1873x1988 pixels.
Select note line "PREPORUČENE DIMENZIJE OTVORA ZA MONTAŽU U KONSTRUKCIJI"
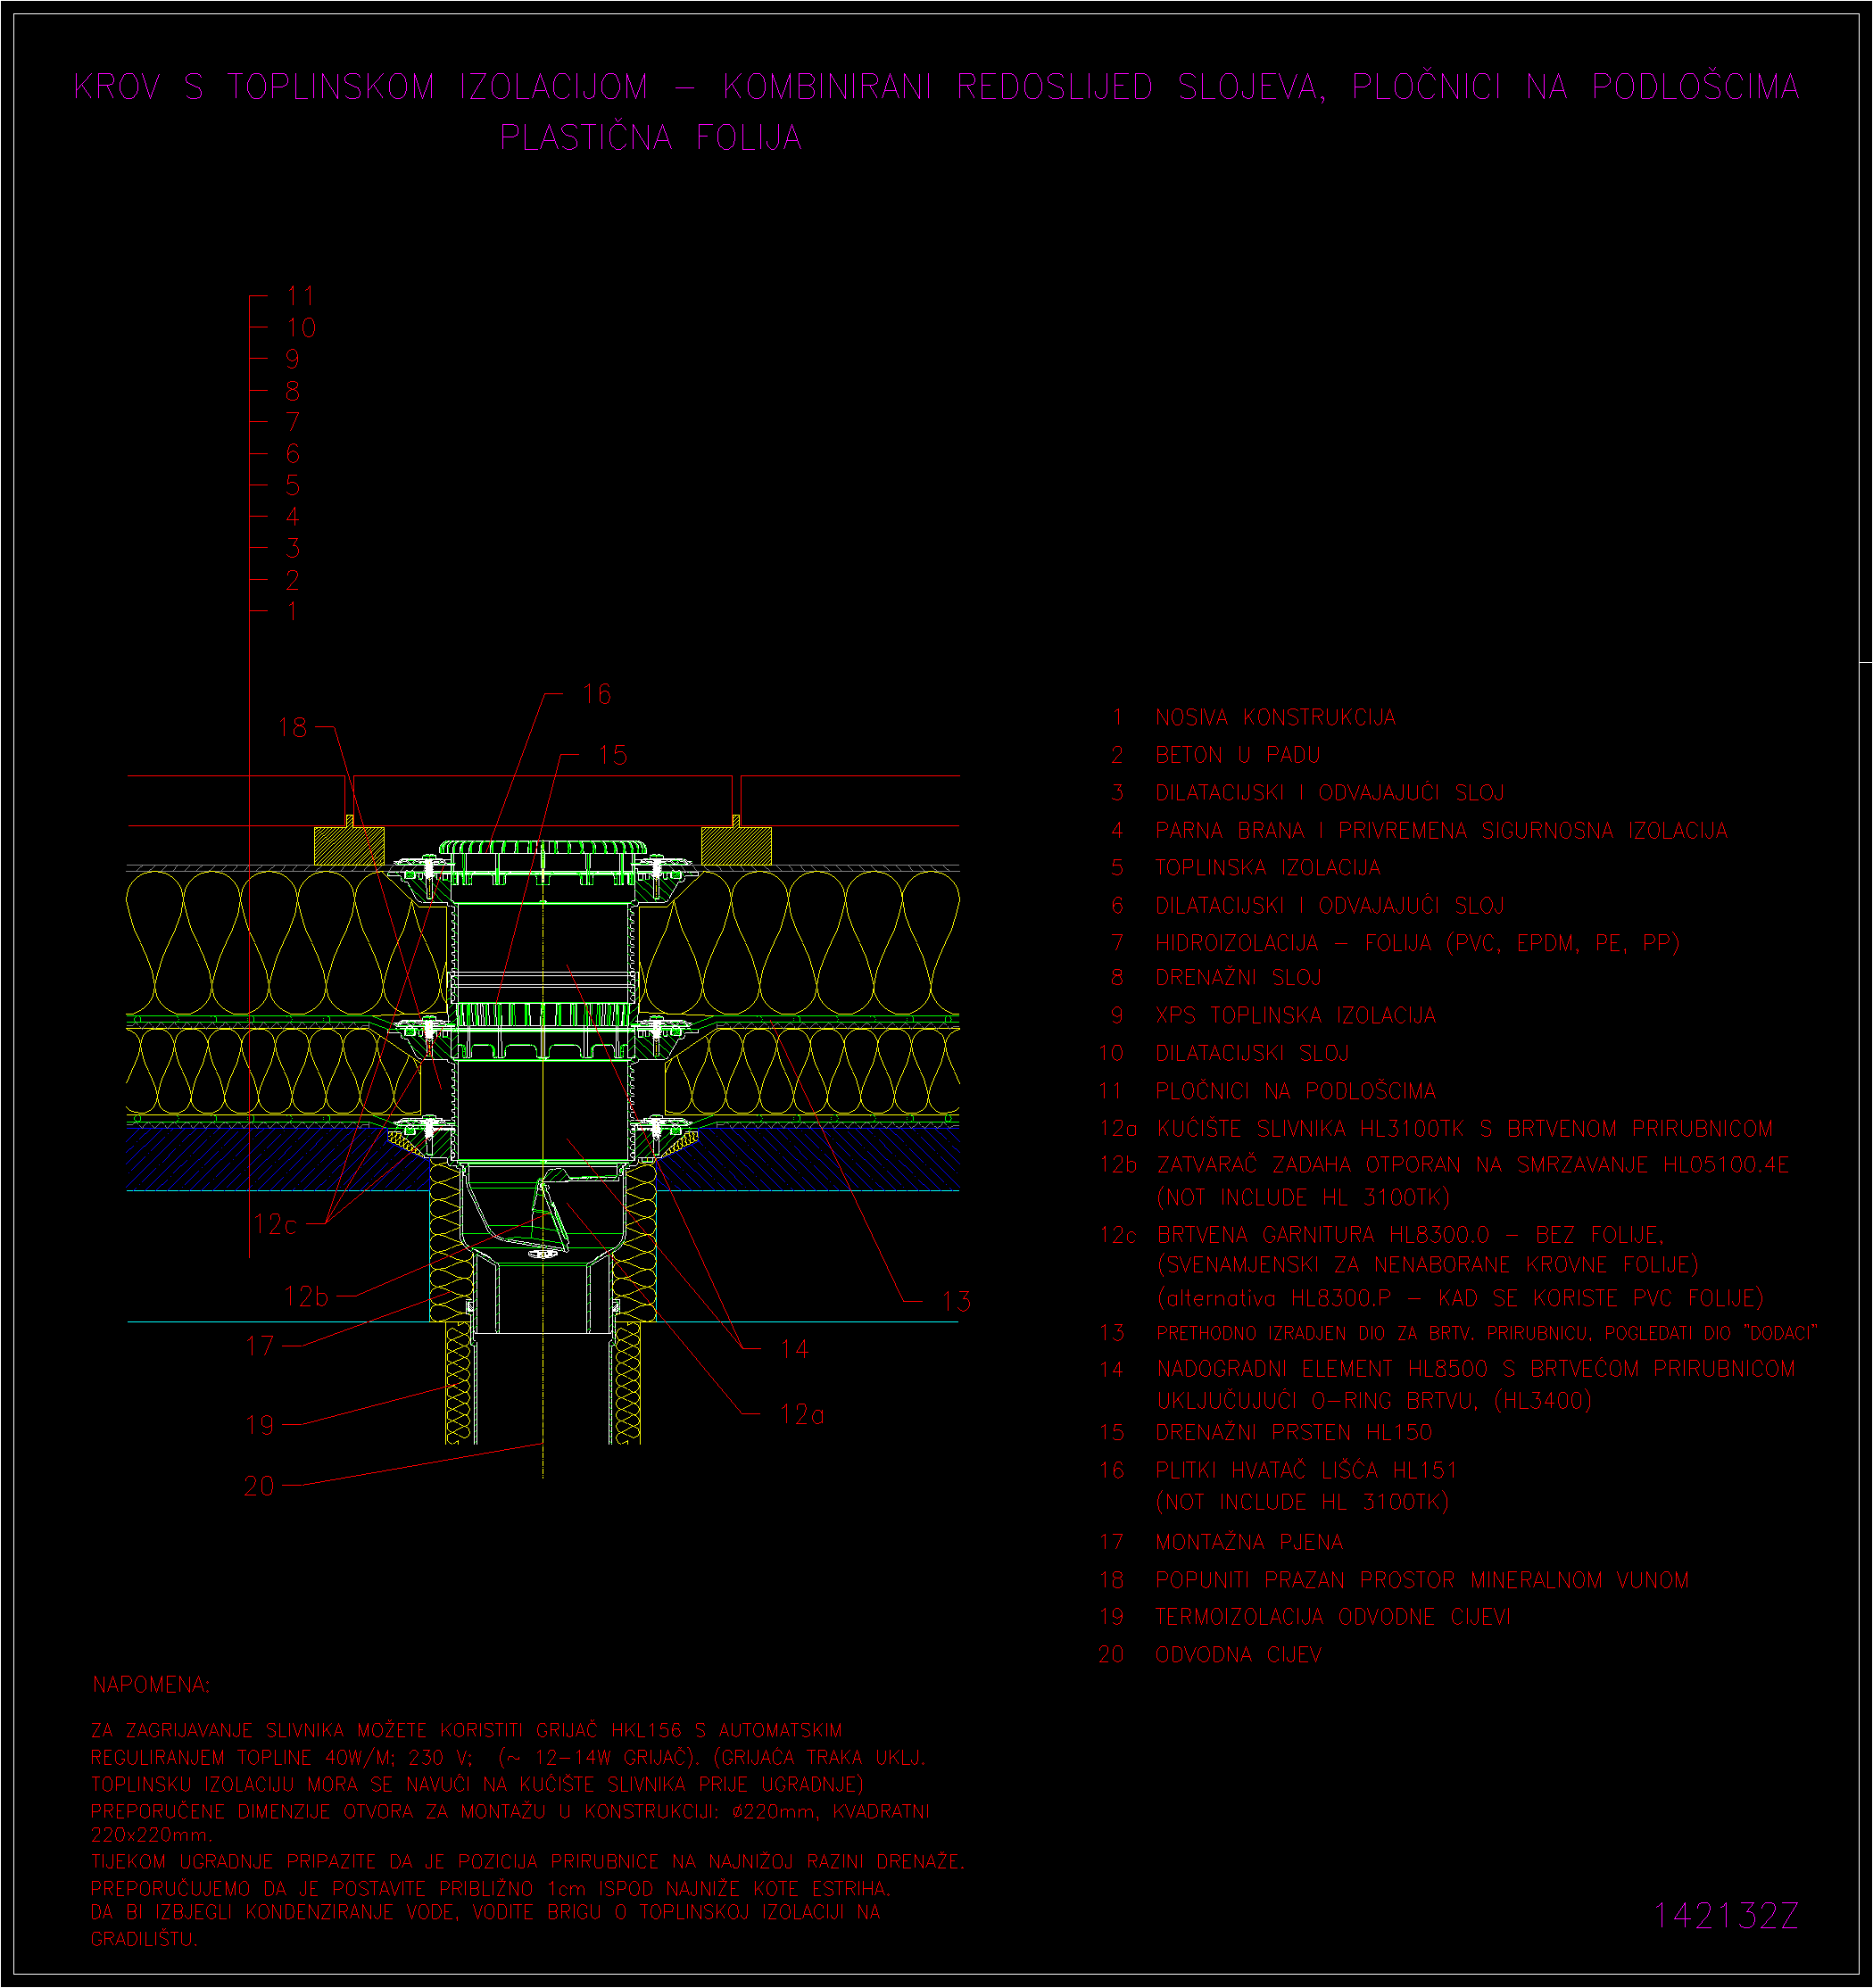tap(403, 1811)
